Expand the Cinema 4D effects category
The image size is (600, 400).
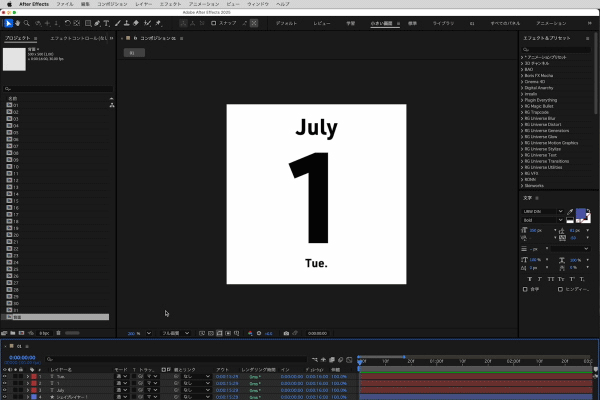[x=522, y=82]
